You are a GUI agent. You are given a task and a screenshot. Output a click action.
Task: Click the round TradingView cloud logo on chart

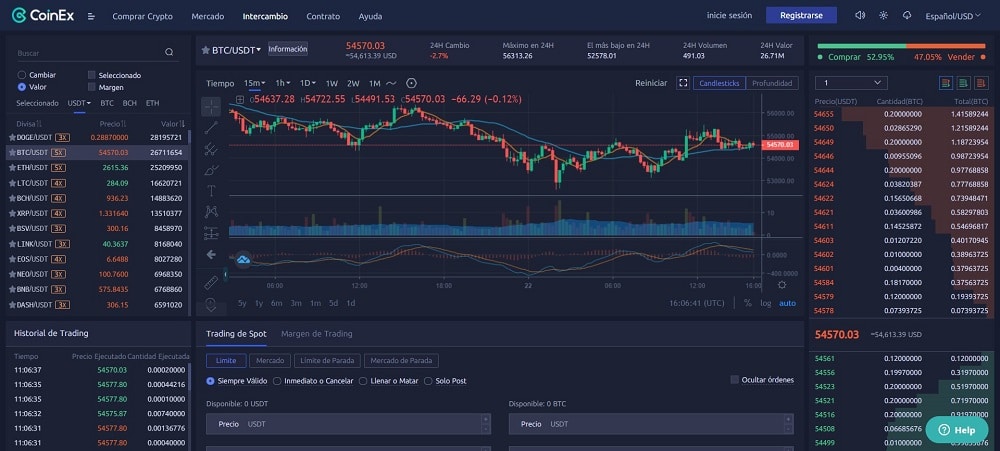click(243, 260)
